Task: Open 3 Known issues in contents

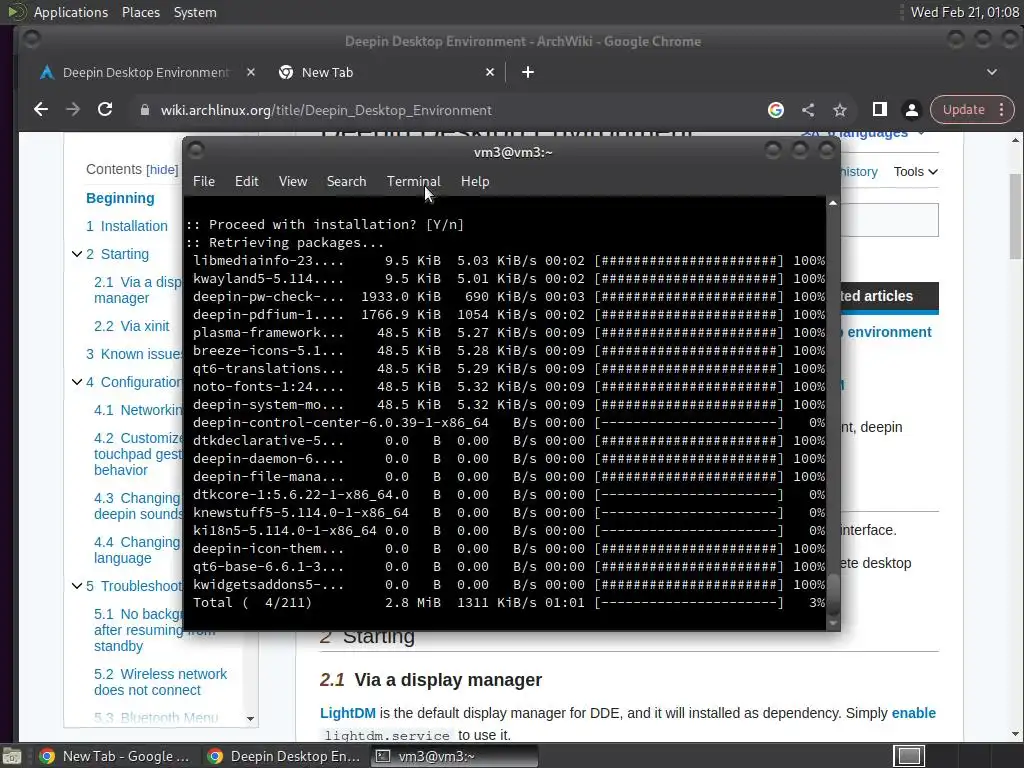Action: pyautogui.click(x=134, y=354)
